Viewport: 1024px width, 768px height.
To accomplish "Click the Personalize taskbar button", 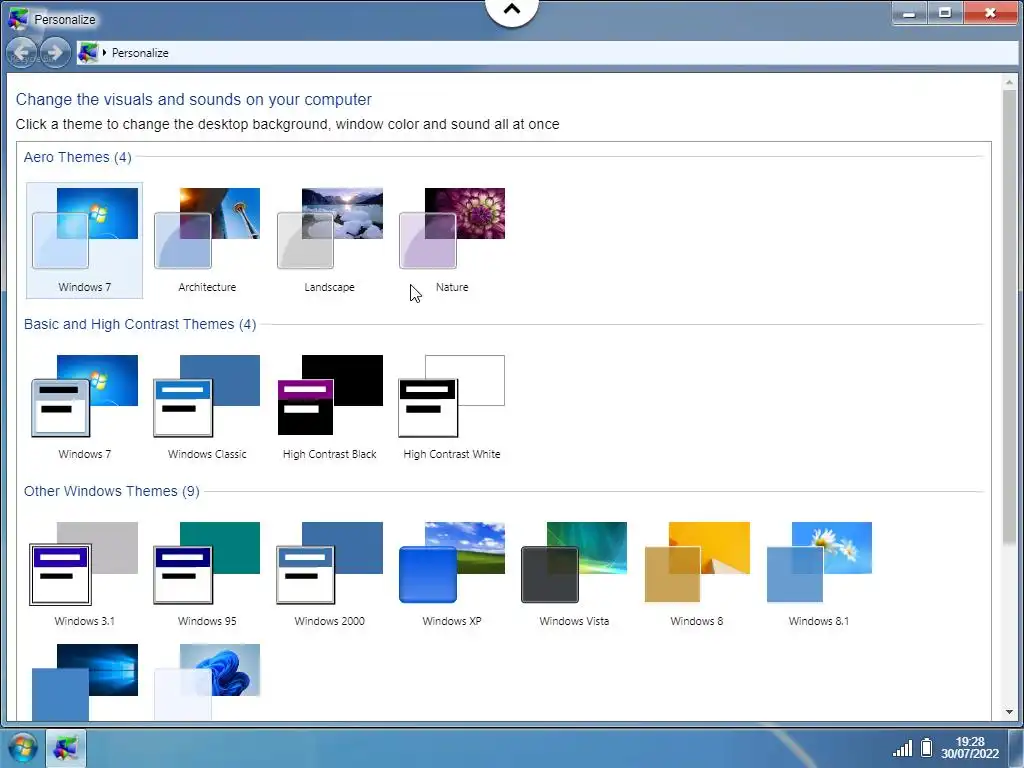I will click(x=65, y=747).
